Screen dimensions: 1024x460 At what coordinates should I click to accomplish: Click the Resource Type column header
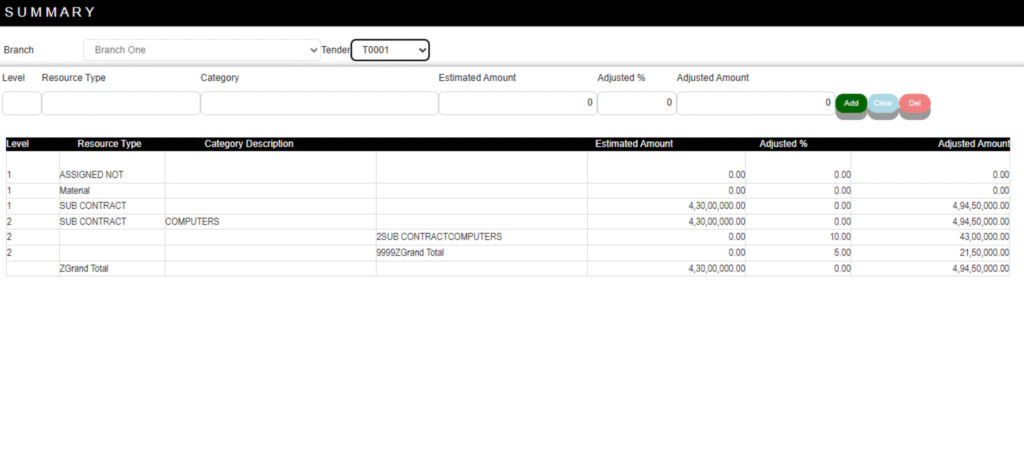[x=109, y=144]
